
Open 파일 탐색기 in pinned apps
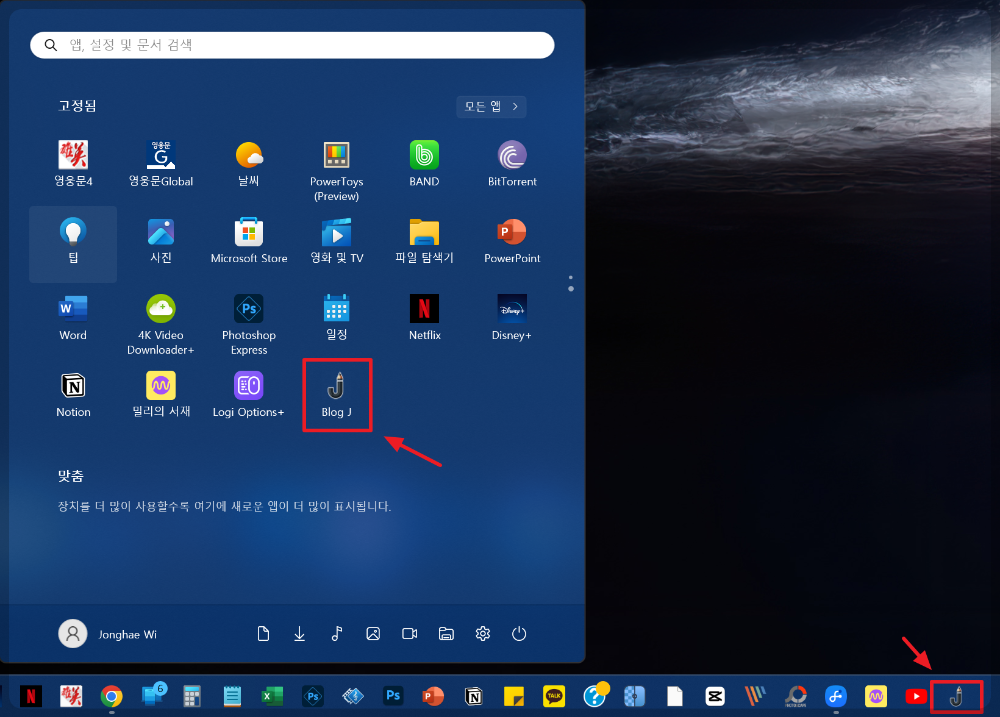click(x=424, y=241)
